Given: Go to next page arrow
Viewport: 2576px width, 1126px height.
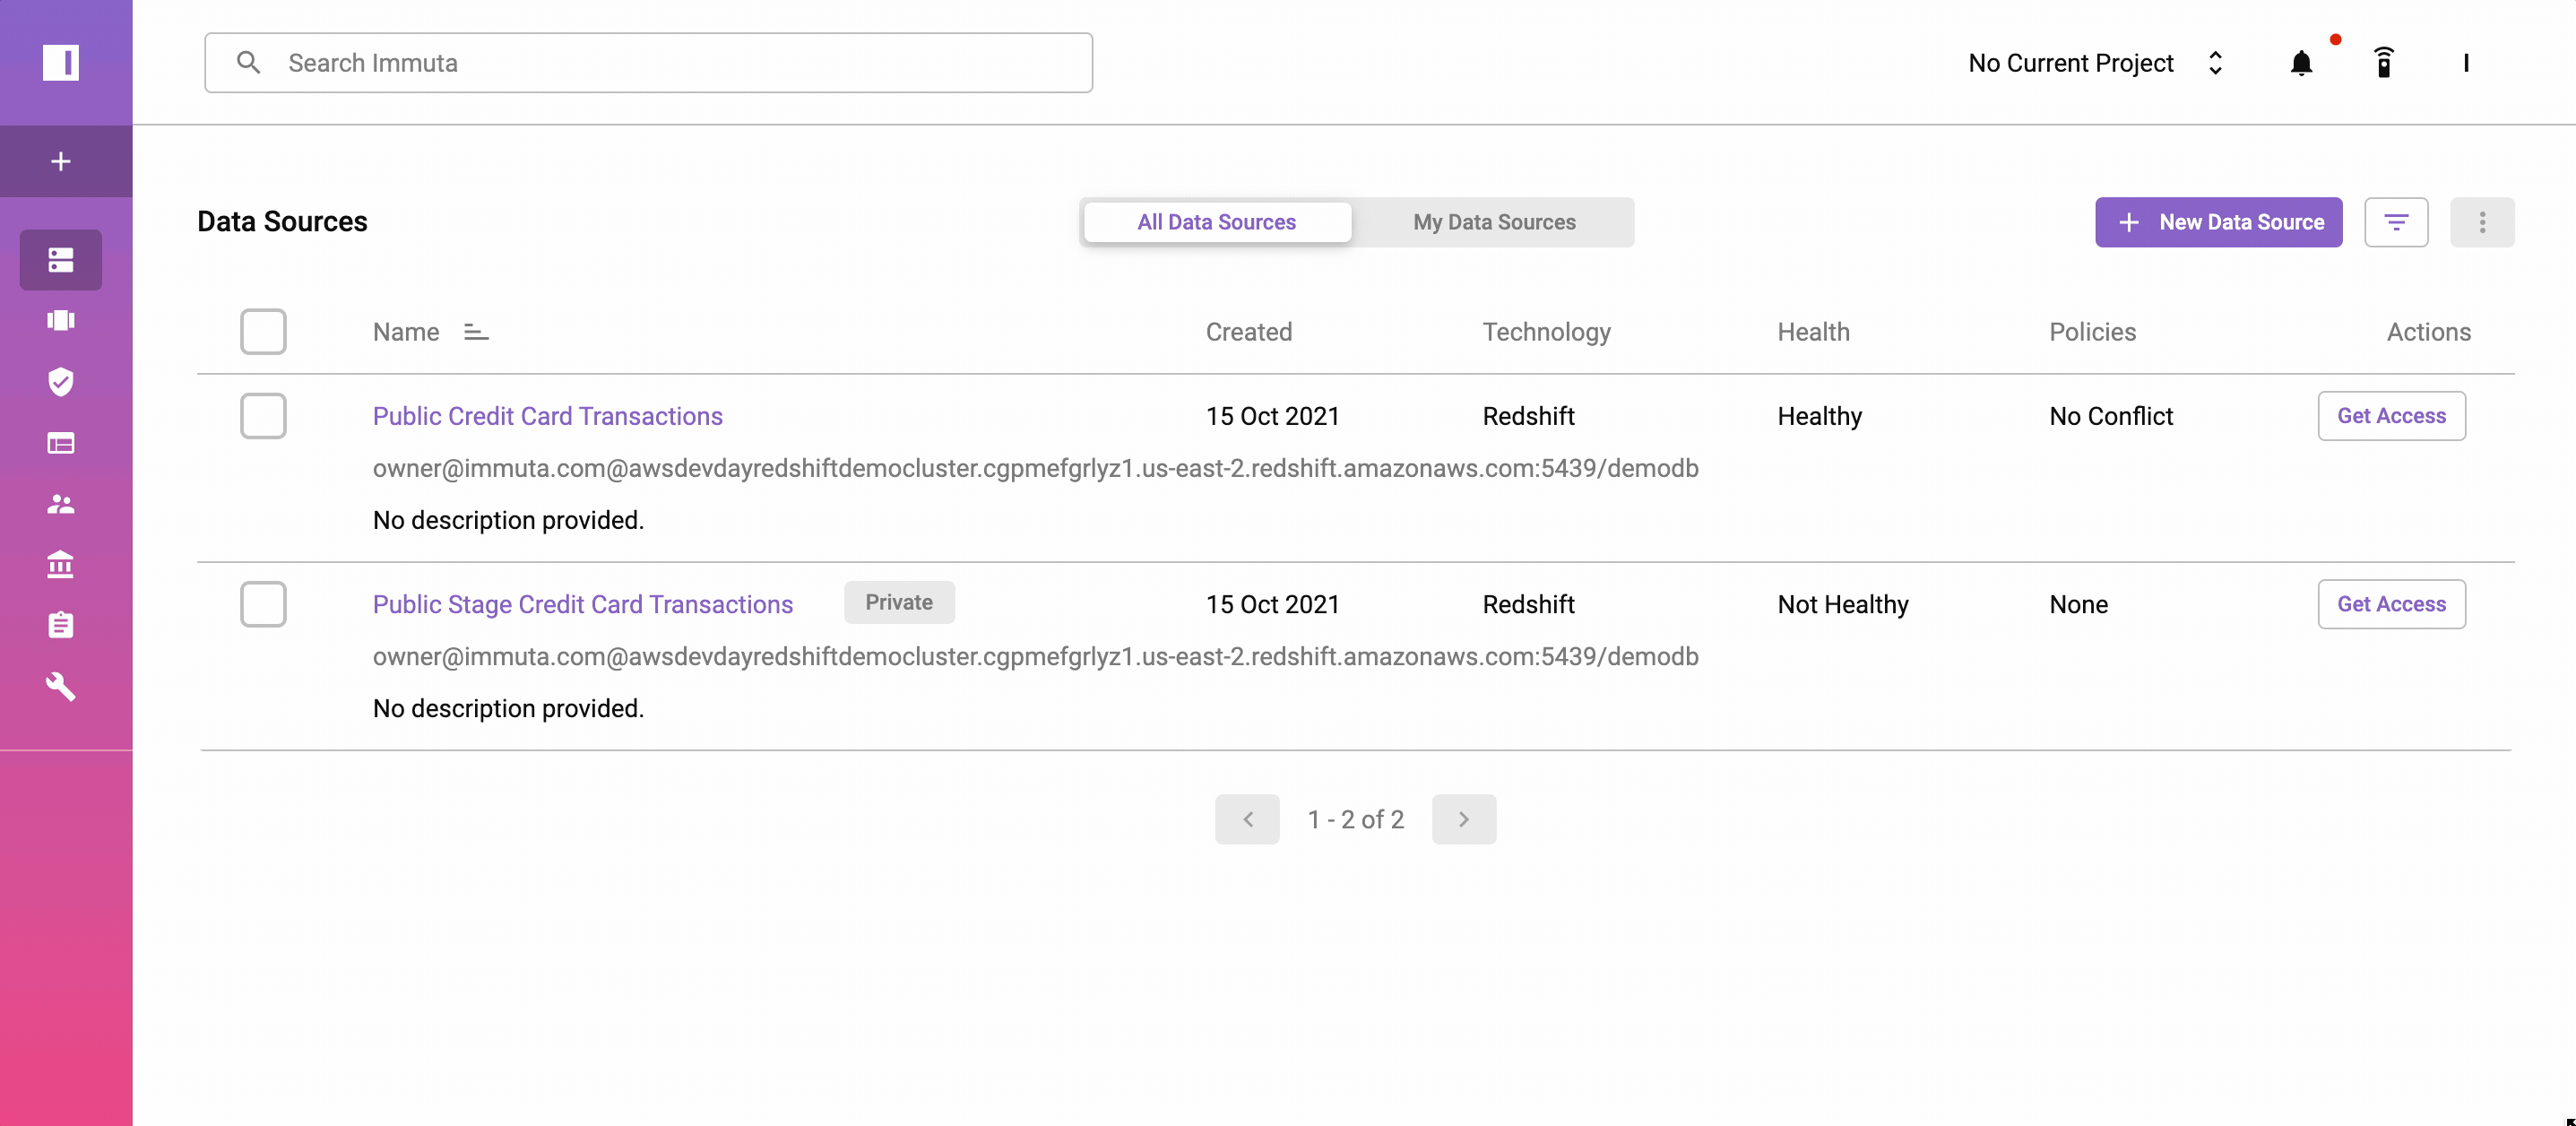Looking at the screenshot, I should (1464, 819).
